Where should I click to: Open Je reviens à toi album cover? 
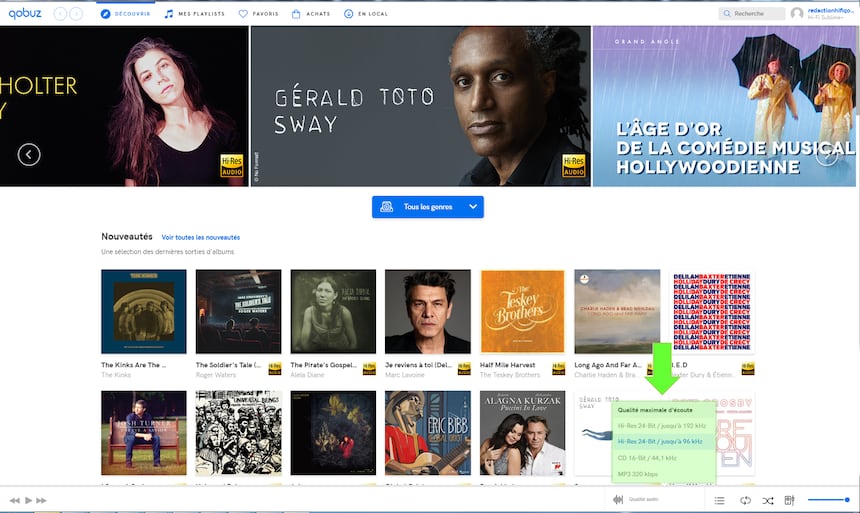pos(428,311)
